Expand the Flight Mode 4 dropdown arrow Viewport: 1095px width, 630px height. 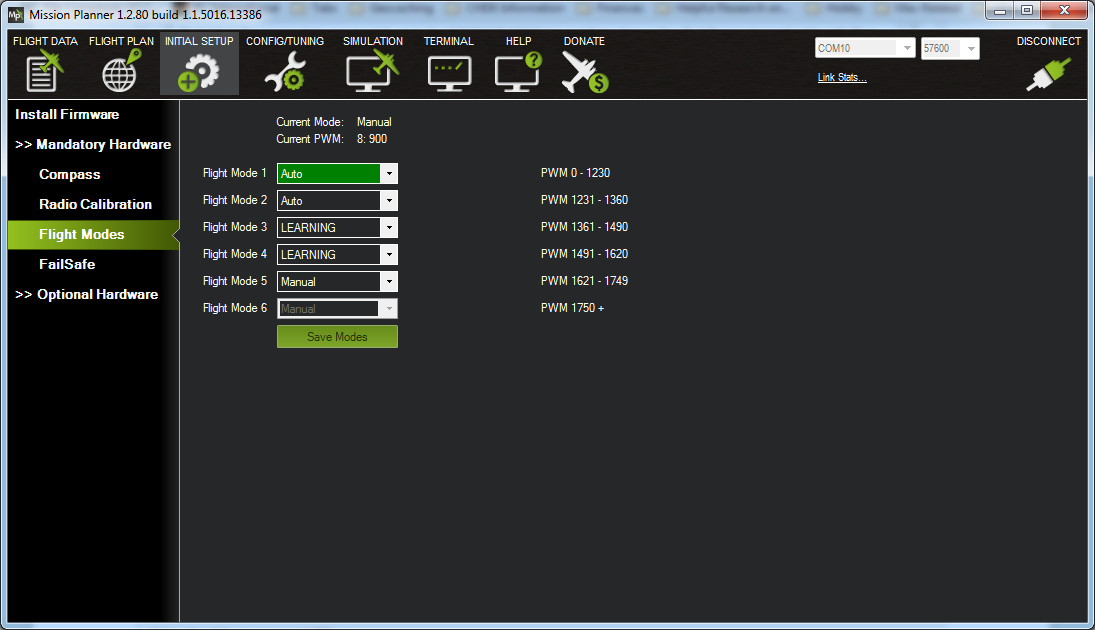coord(389,254)
